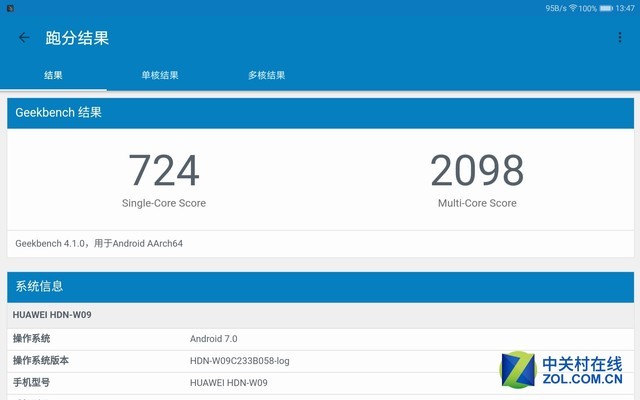The height and width of the screenshot is (400, 640).
Task: Tap the single-core score 724
Action: [x=164, y=170]
